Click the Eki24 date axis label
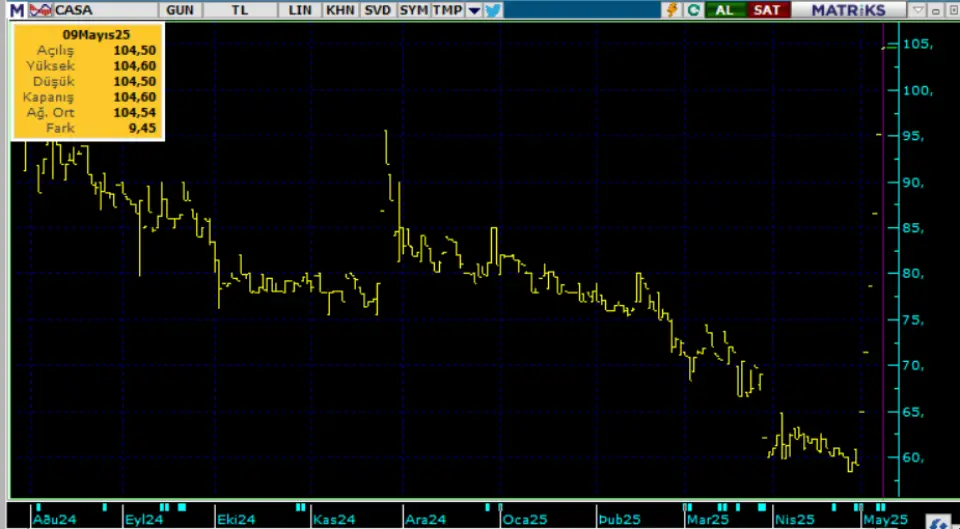The width and height of the screenshot is (960, 529). (x=236, y=520)
